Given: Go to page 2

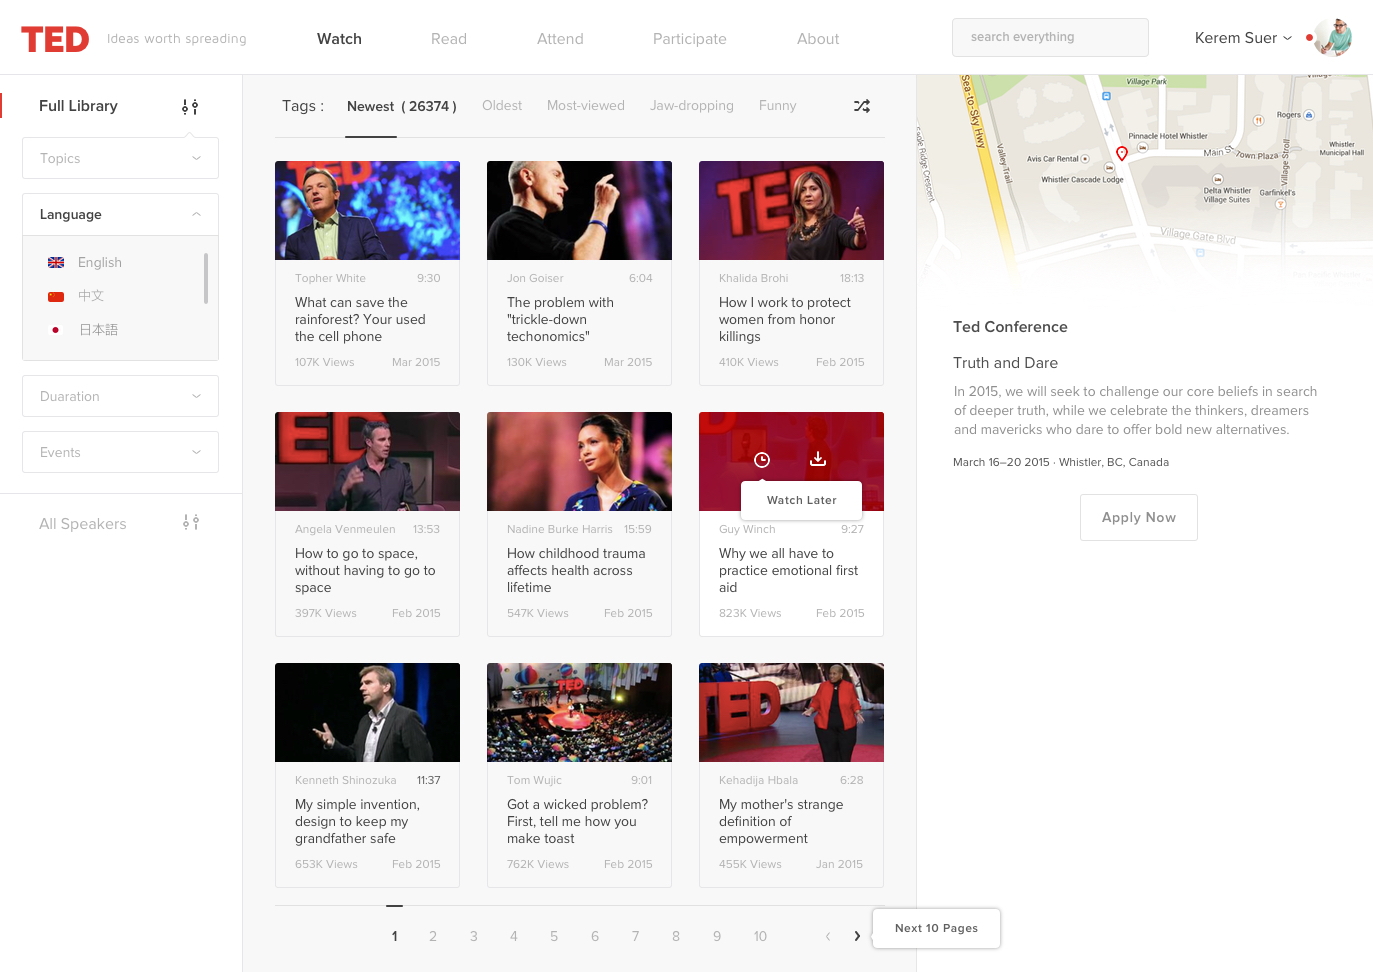Looking at the screenshot, I should [433, 936].
